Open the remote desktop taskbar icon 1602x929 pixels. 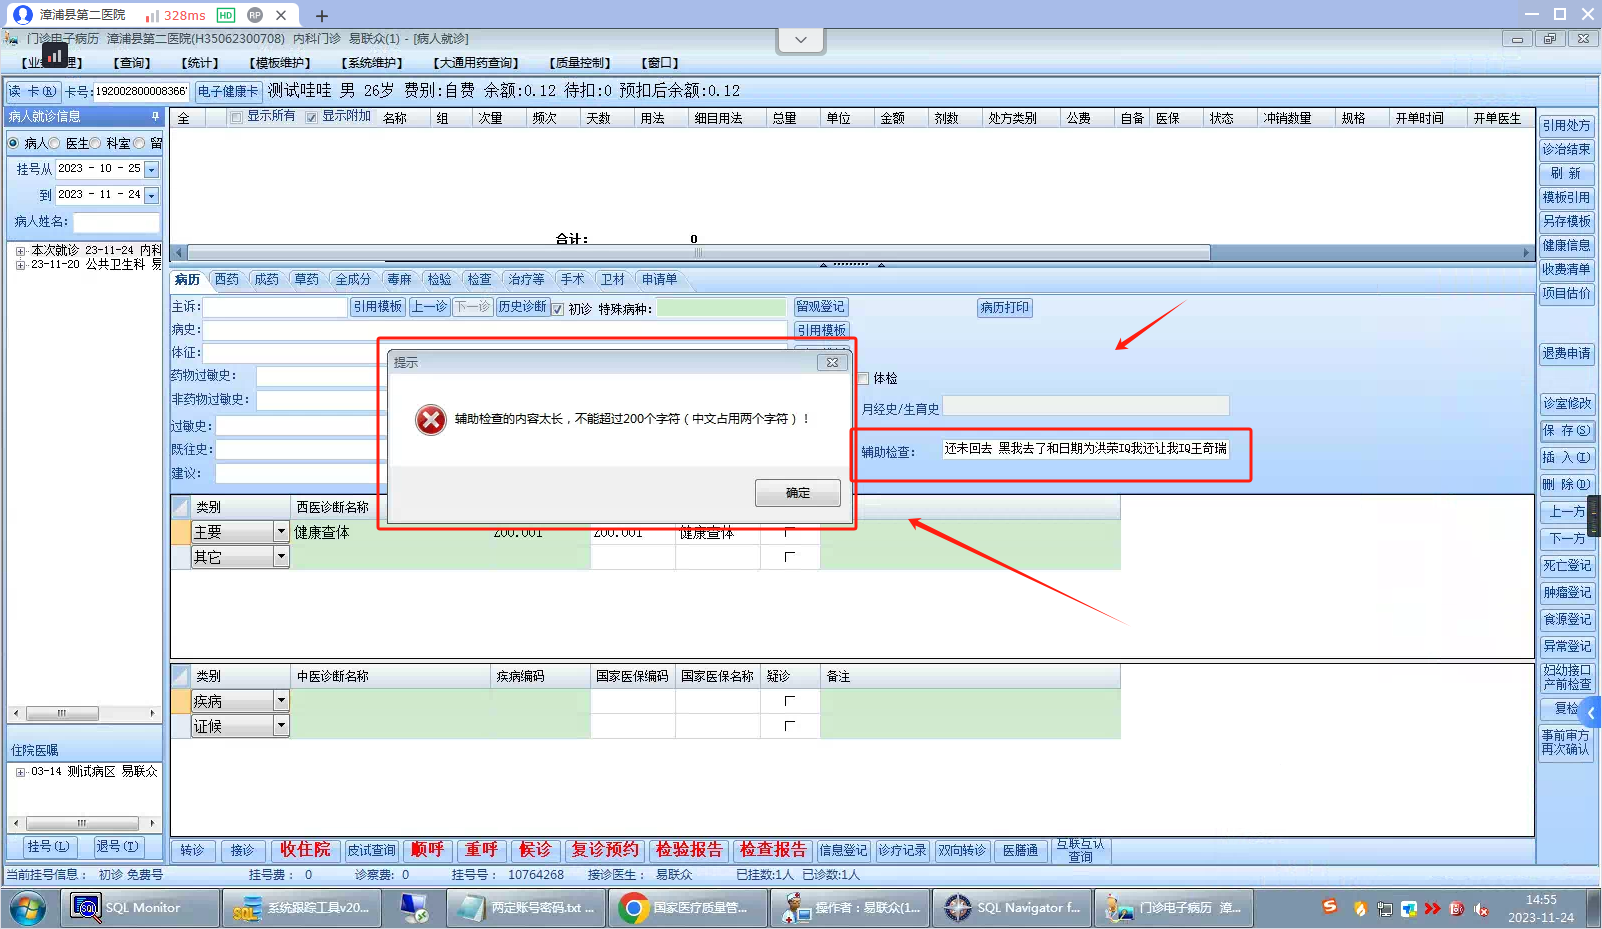414,908
